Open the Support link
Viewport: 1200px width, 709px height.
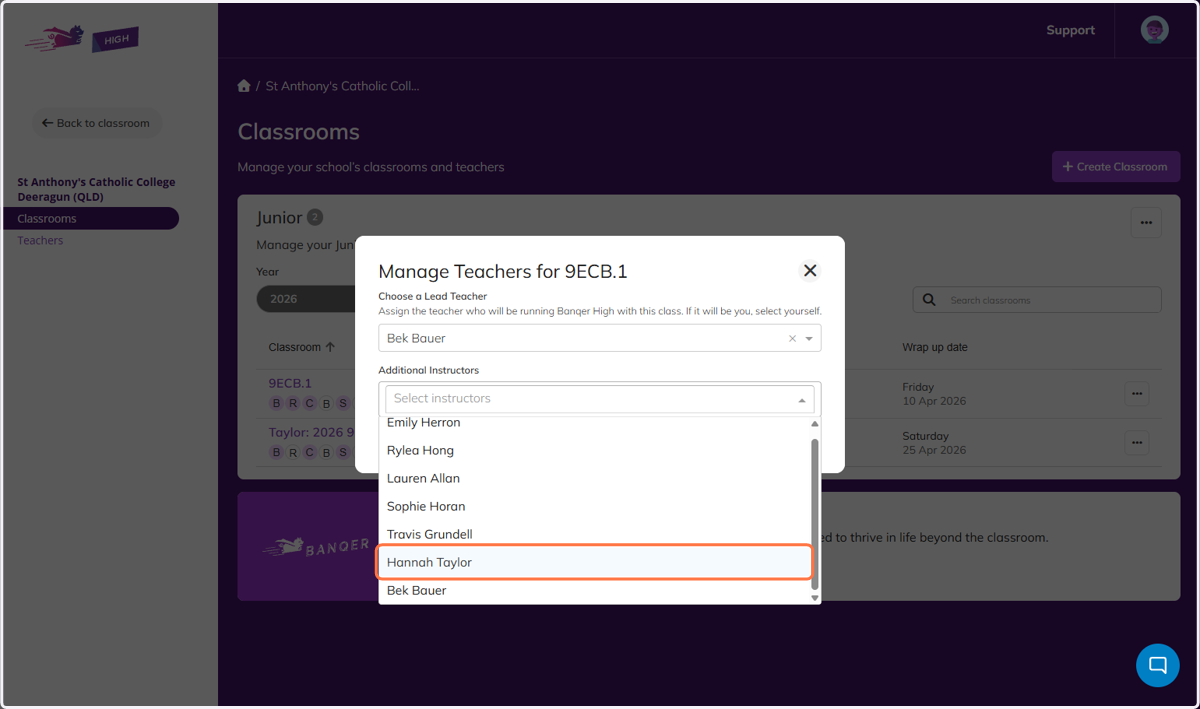[x=1070, y=30]
